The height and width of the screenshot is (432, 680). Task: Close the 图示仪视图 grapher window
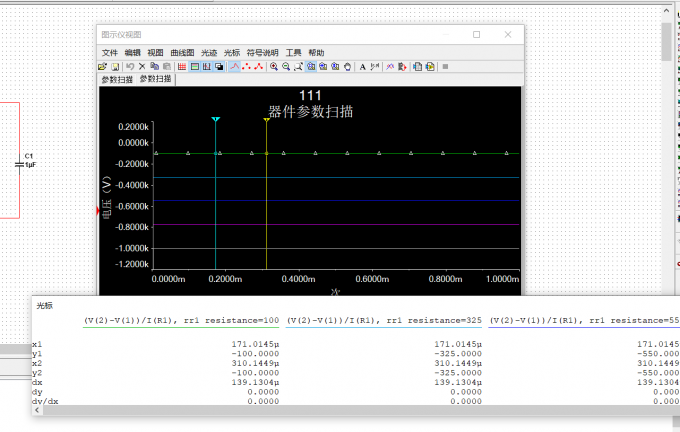(508, 35)
